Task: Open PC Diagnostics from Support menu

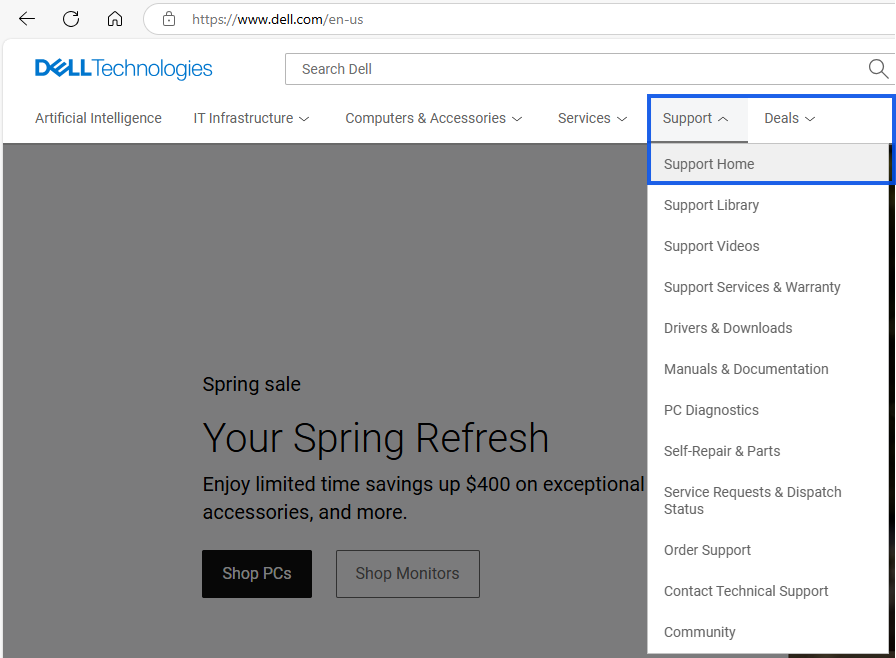Action: (x=711, y=409)
